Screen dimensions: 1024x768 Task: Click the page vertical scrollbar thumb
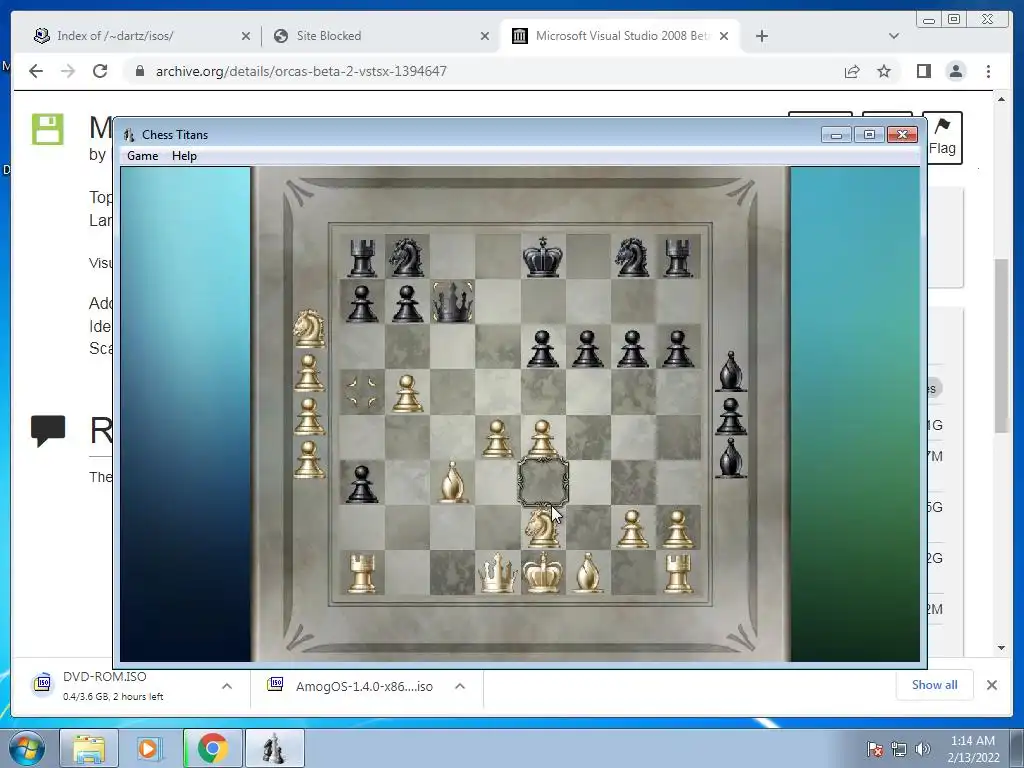click(1002, 345)
